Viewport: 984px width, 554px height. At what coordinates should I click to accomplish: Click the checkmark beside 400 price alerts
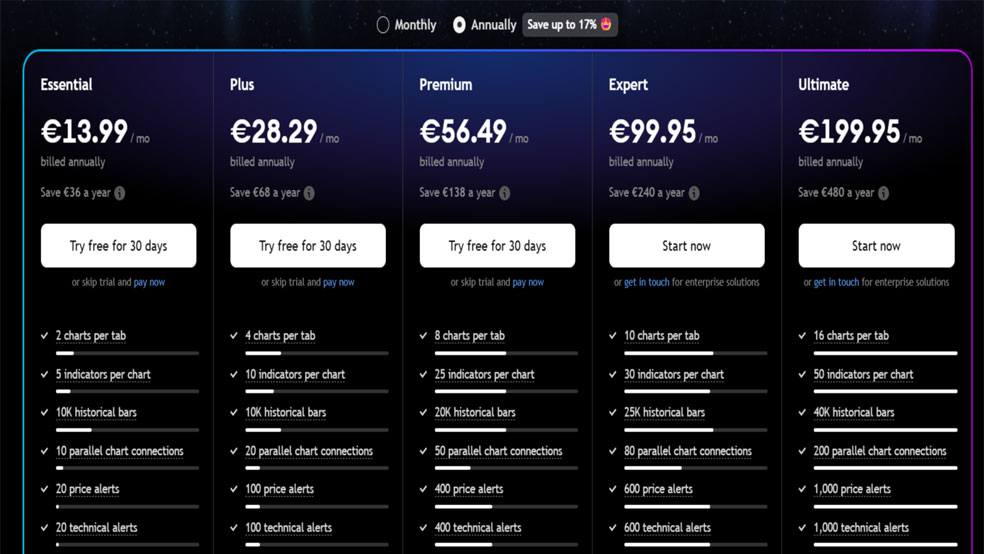[x=424, y=489]
